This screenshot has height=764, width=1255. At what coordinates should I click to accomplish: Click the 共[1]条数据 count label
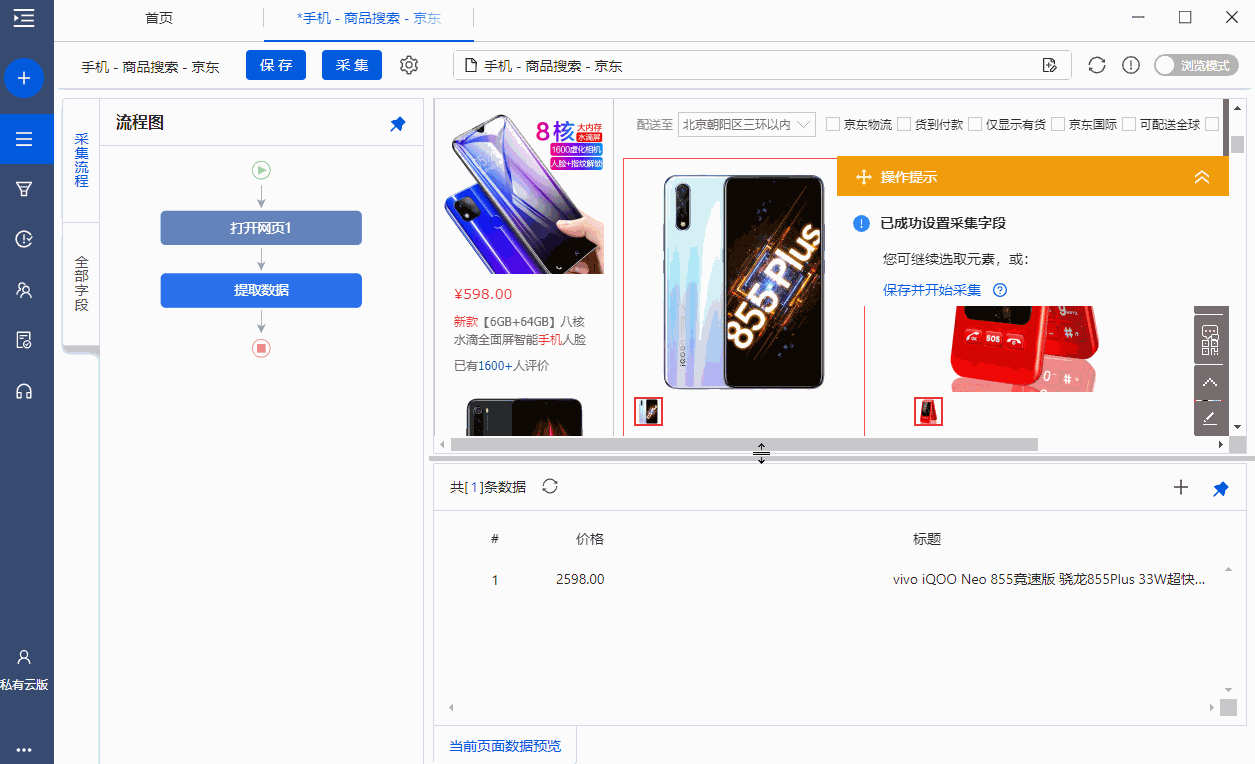tap(488, 487)
